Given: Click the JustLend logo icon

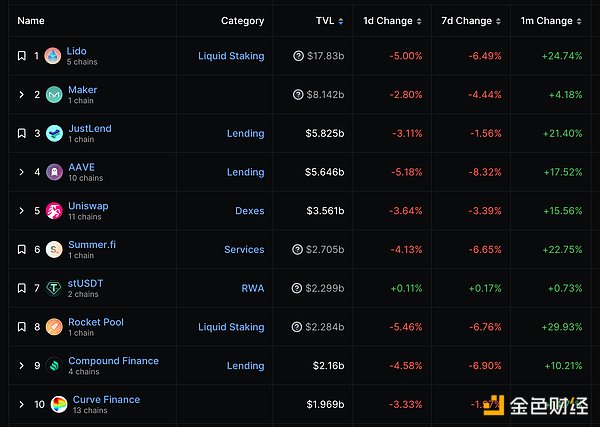Looking at the screenshot, I should click(x=54, y=133).
